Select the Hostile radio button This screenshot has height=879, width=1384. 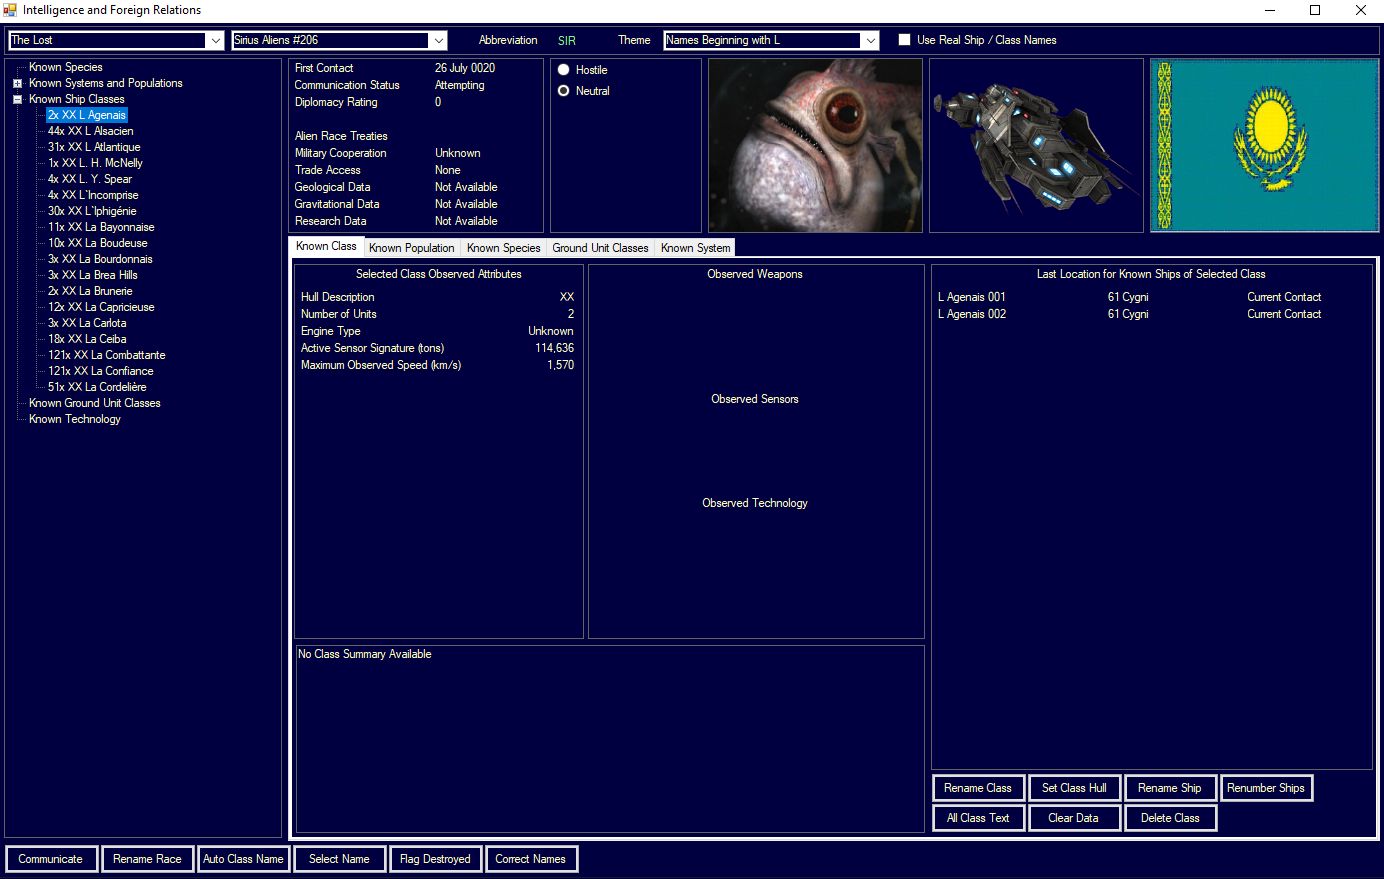pyautogui.click(x=564, y=70)
